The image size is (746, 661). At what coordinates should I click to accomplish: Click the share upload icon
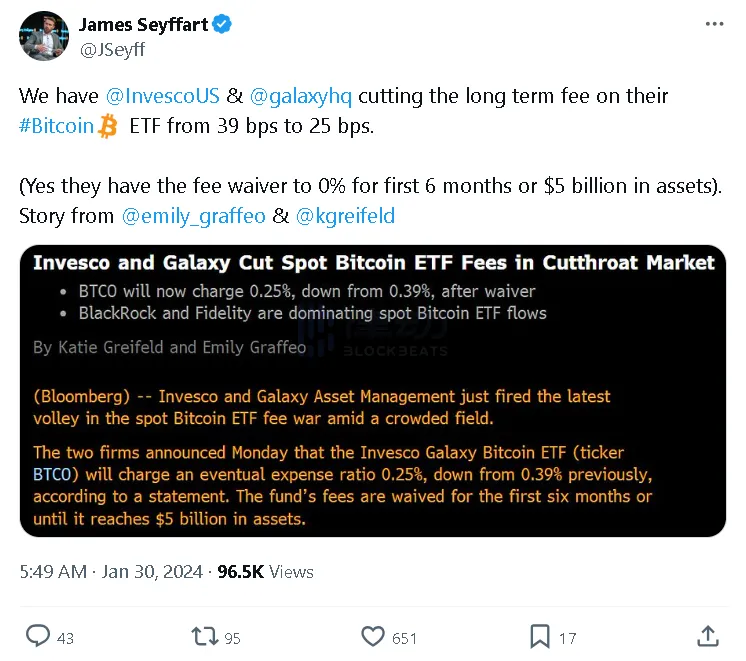click(707, 636)
